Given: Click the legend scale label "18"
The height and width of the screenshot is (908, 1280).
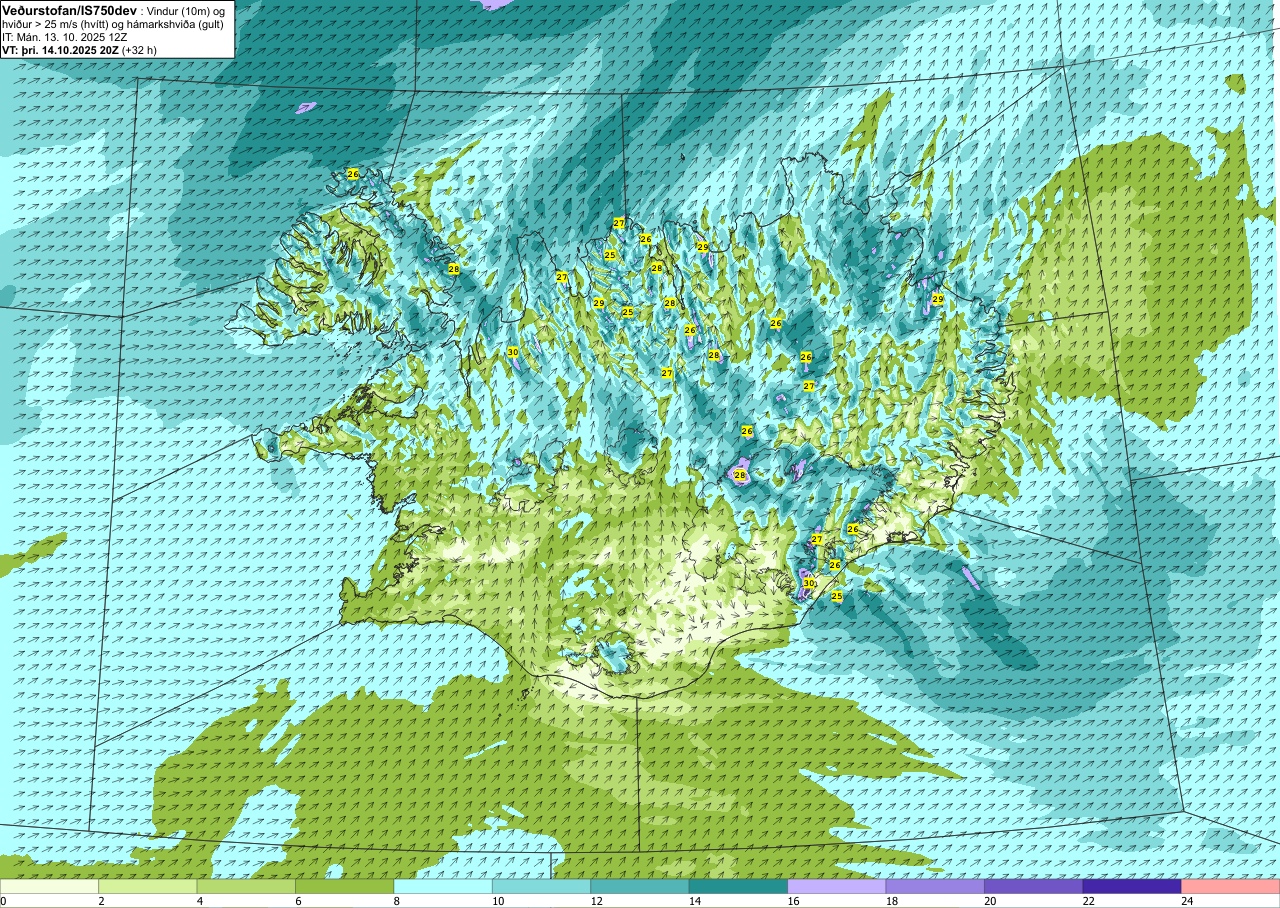Looking at the screenshot, I should coord(890,901).
